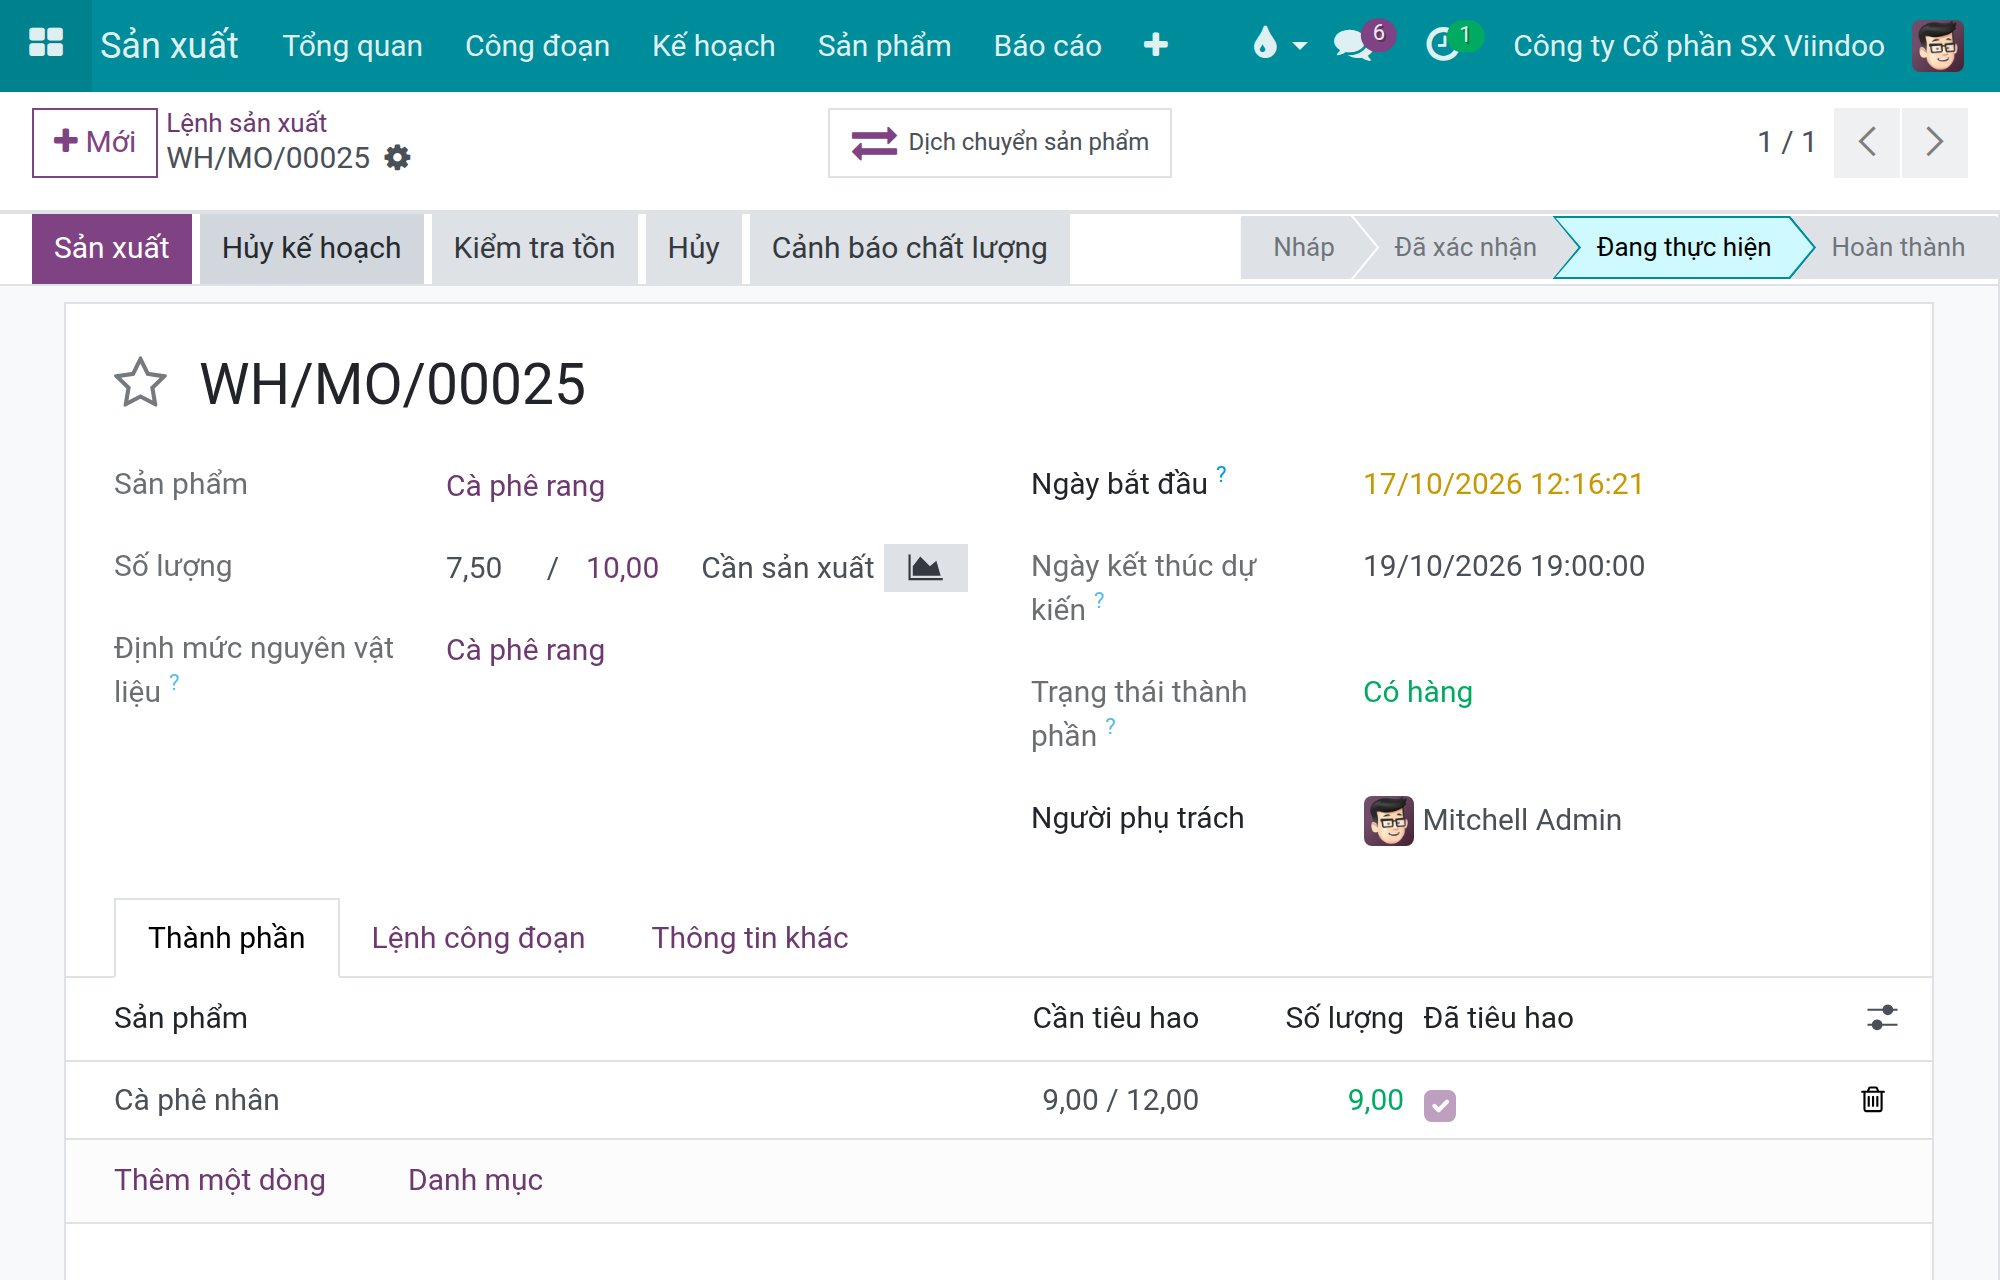2000x1280 pixels.
Task: Open column options adjust icon
Action: pos(1882,1018)
